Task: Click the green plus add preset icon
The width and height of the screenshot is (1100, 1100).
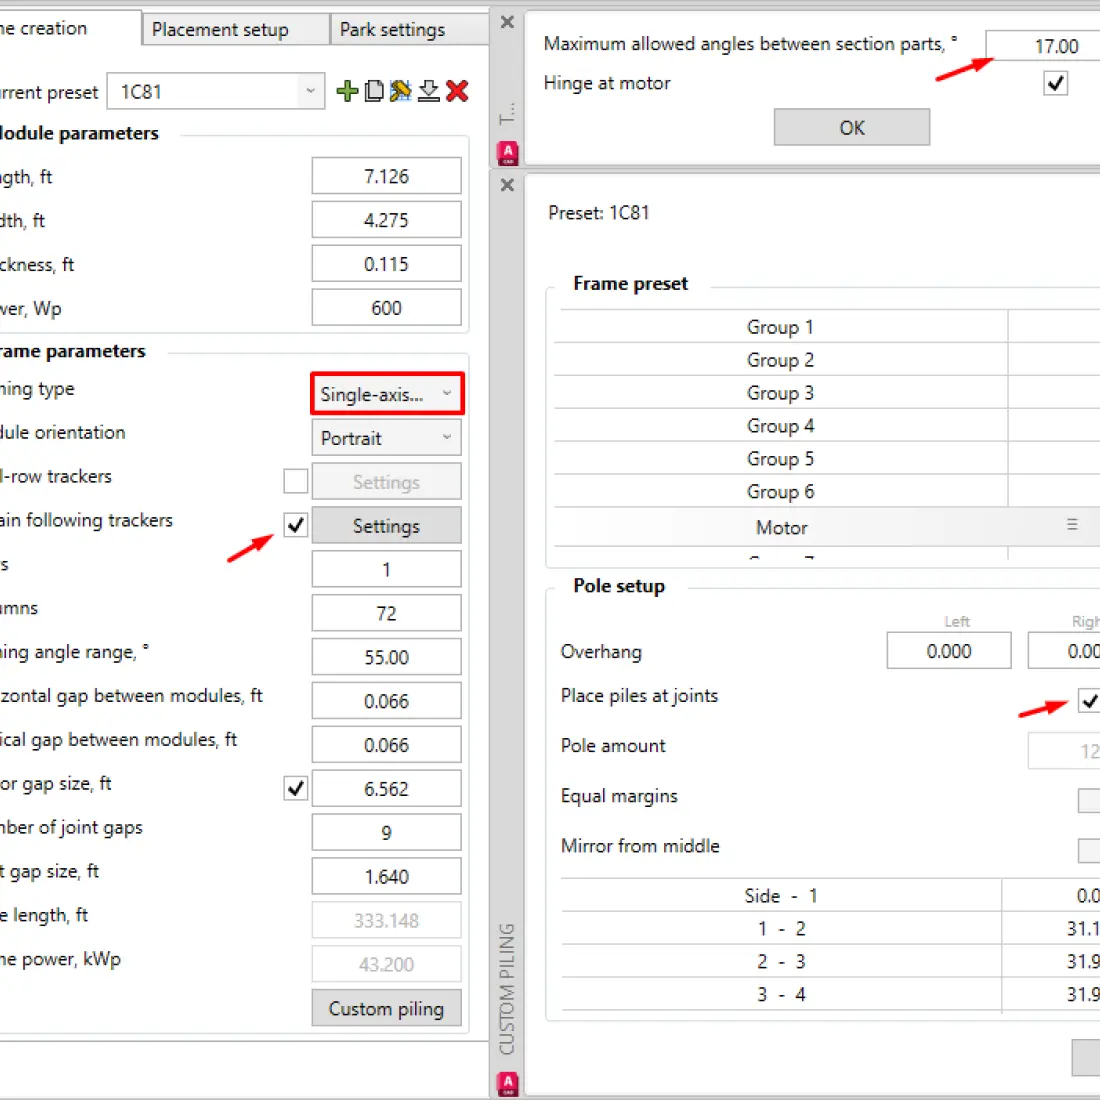Action: tap(347, 92)
